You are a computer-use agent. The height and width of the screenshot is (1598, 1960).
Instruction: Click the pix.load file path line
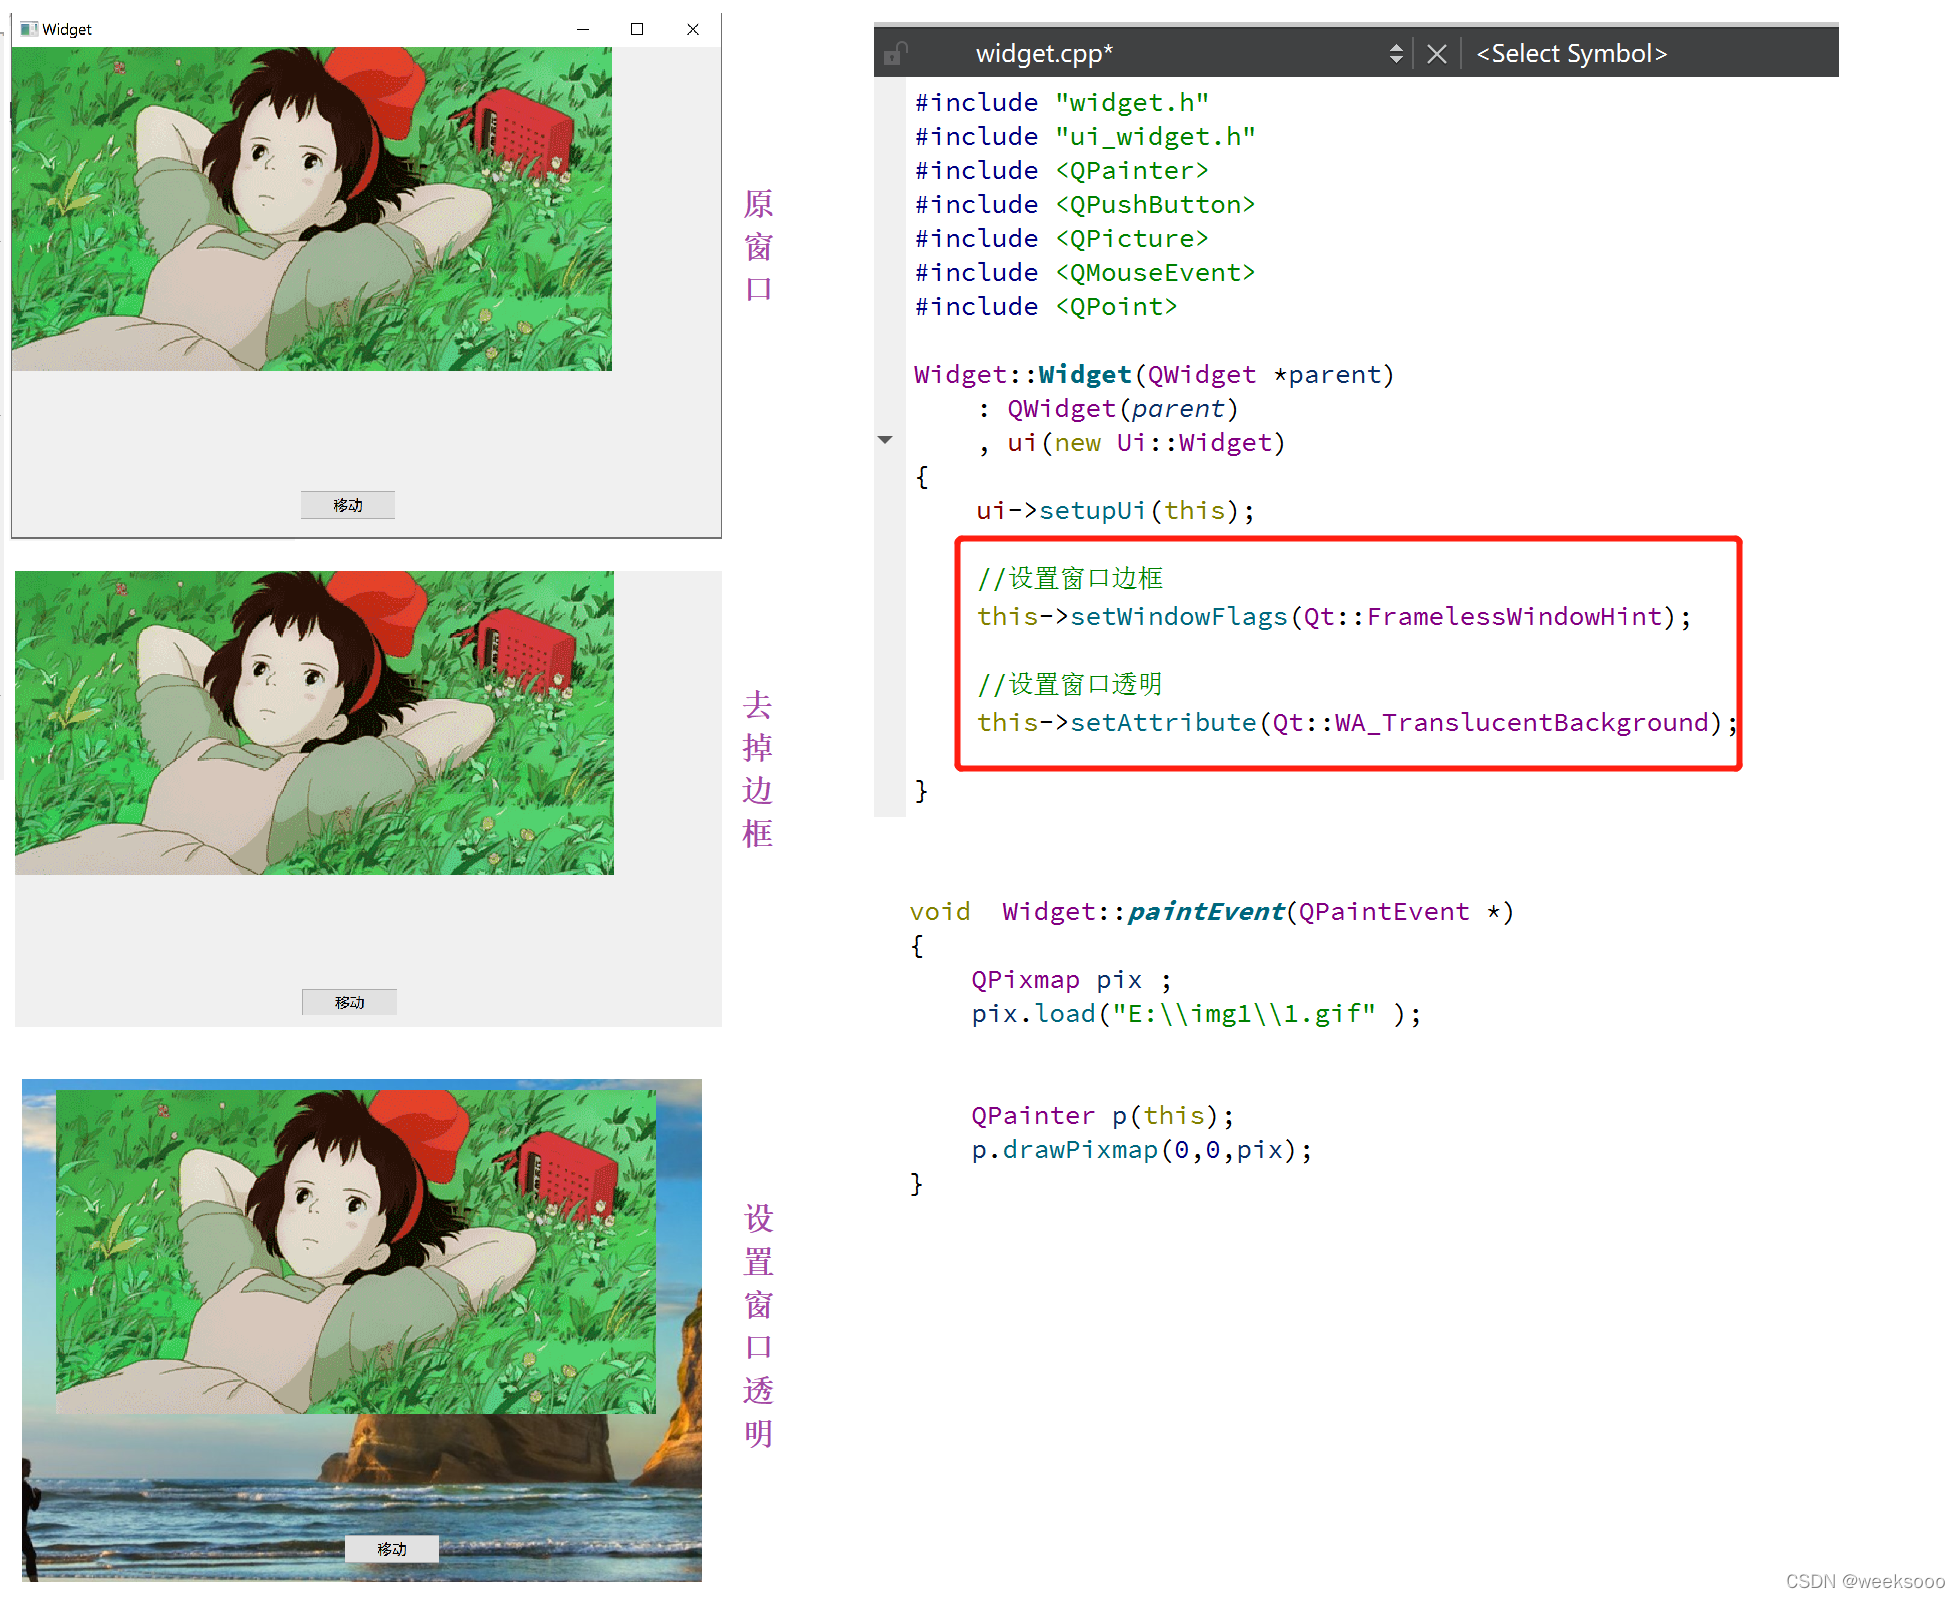1195,1014
